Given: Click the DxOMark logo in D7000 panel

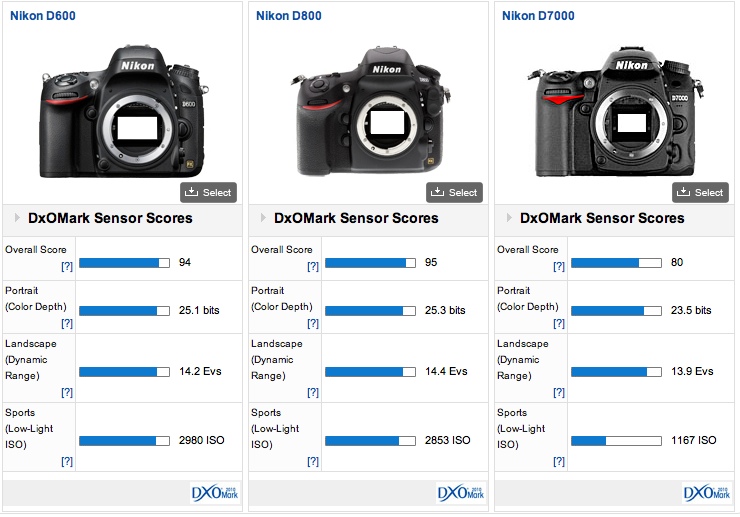Looking at the screenshot, I should (x=707, y=493).
